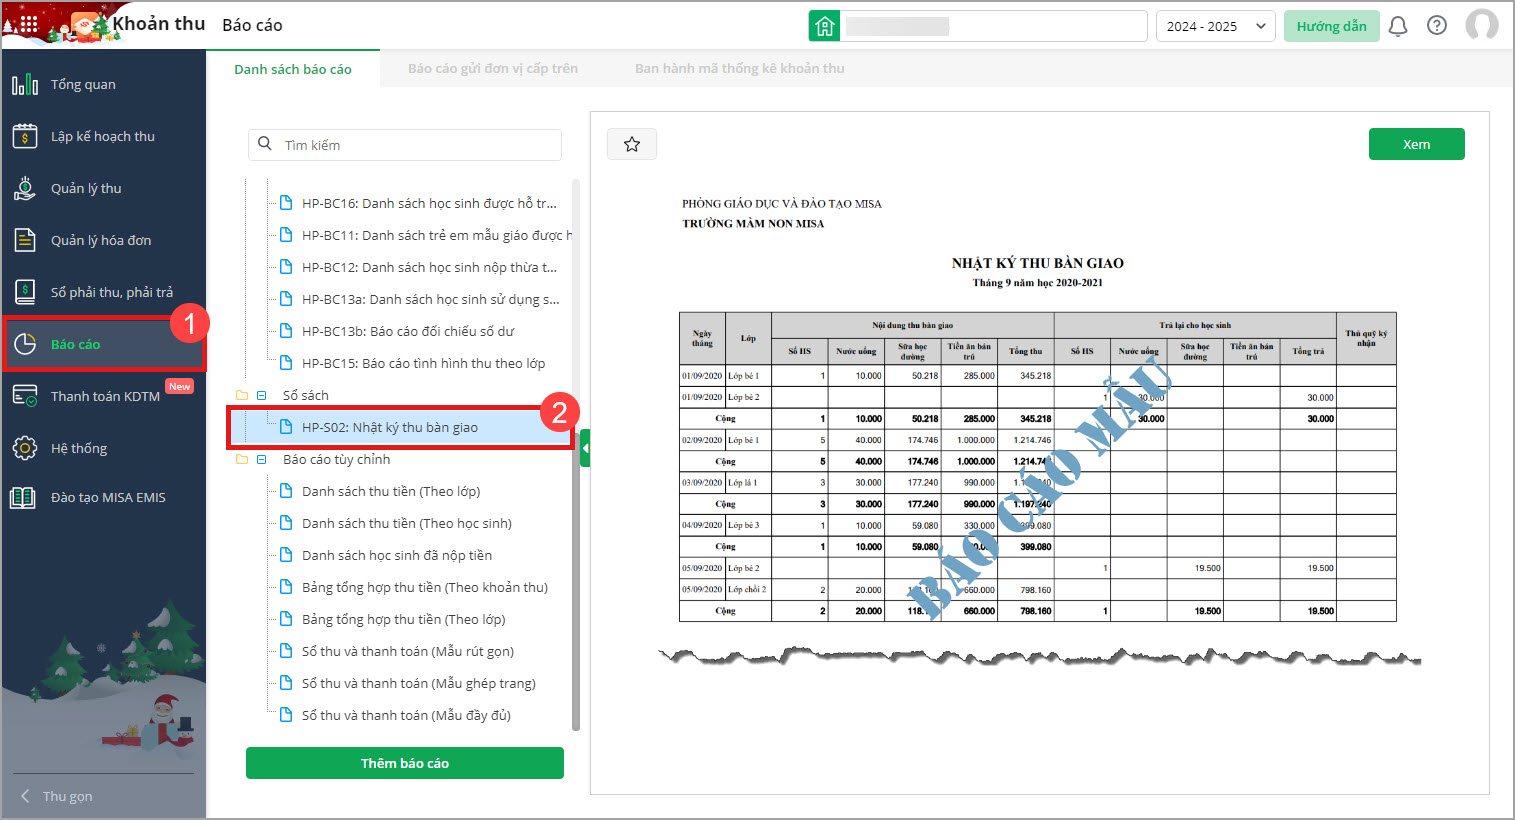Click the Tổng quan chart icon

click(x=25, y=84)
